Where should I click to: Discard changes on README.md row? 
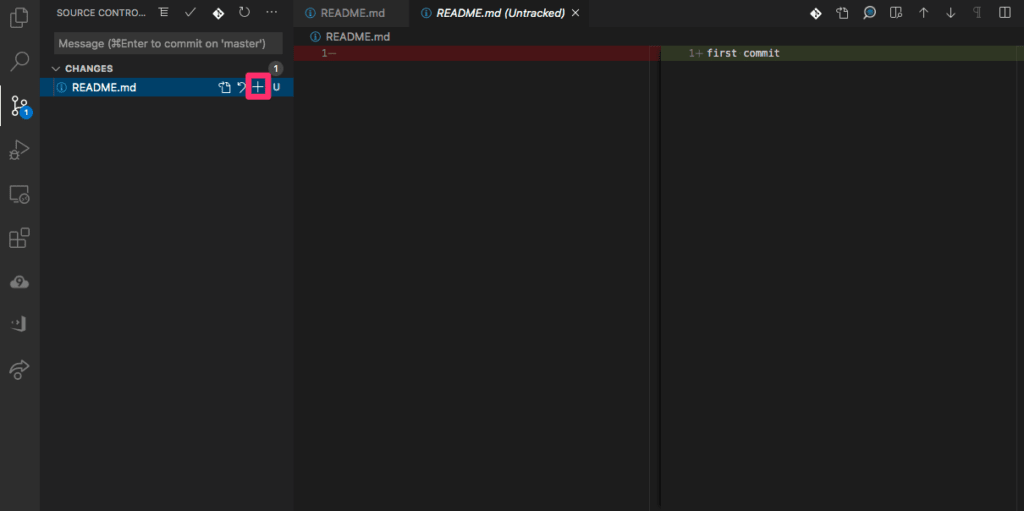(241, 88)
